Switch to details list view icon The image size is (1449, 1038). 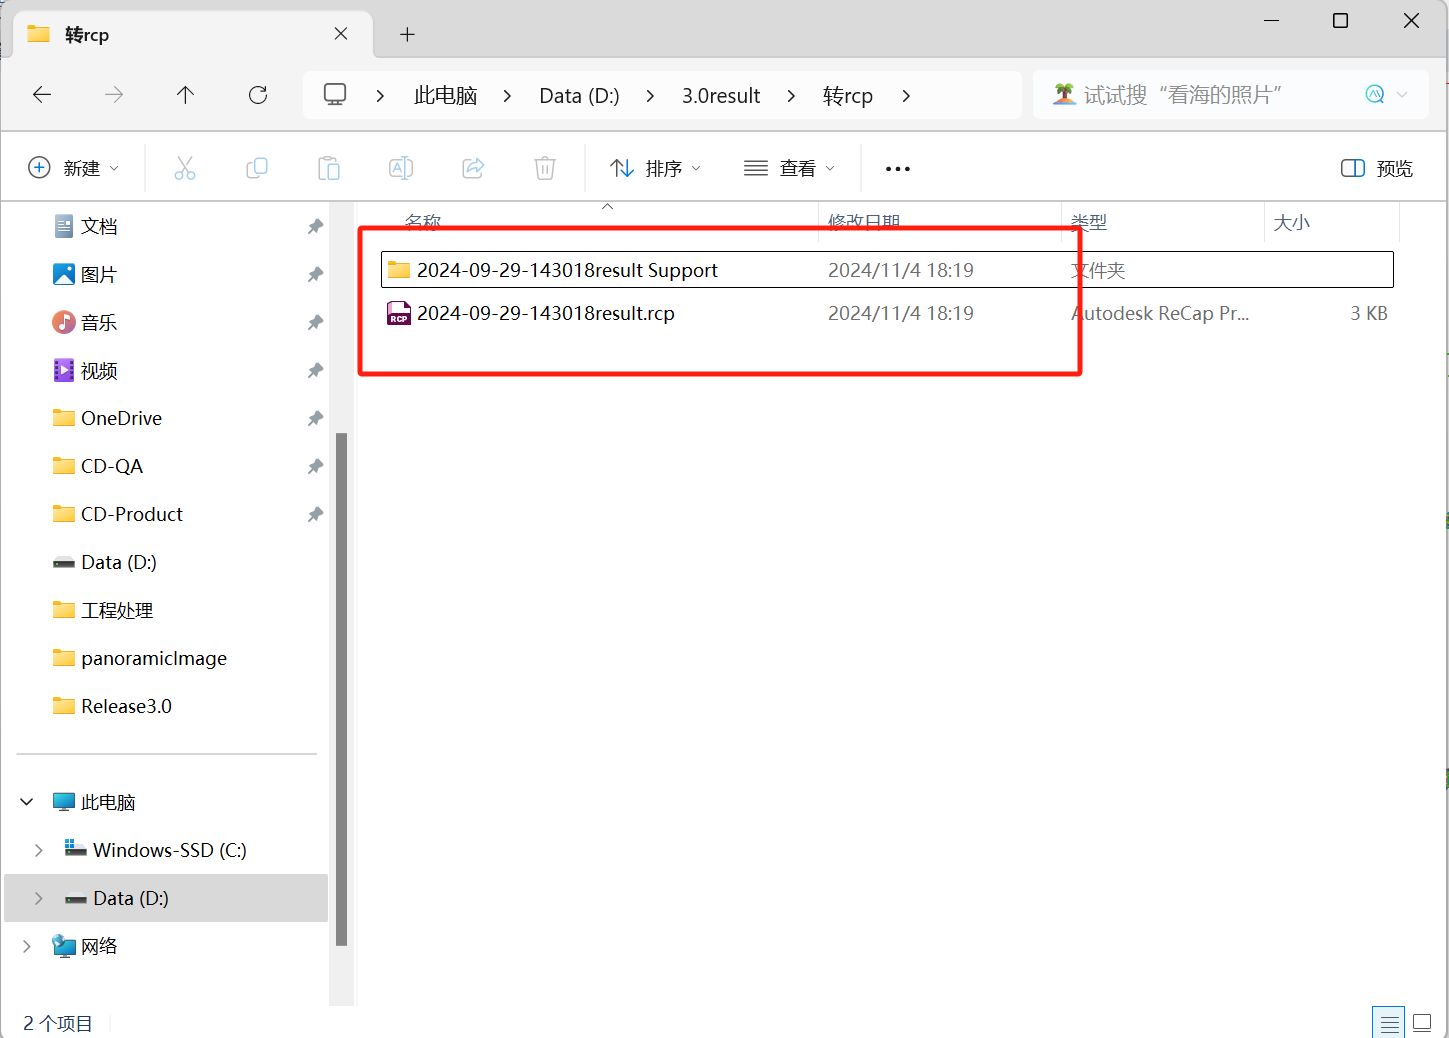point(1389,1023)
